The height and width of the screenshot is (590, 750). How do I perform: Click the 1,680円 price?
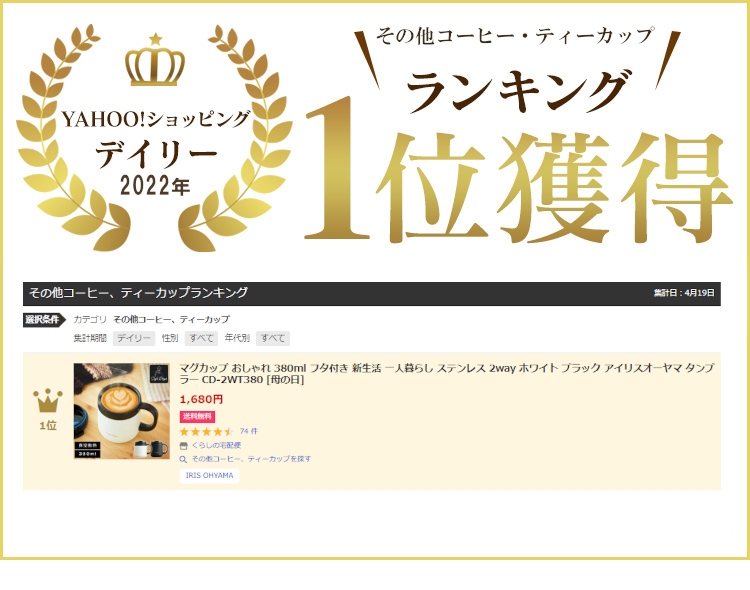coord(201,399)
